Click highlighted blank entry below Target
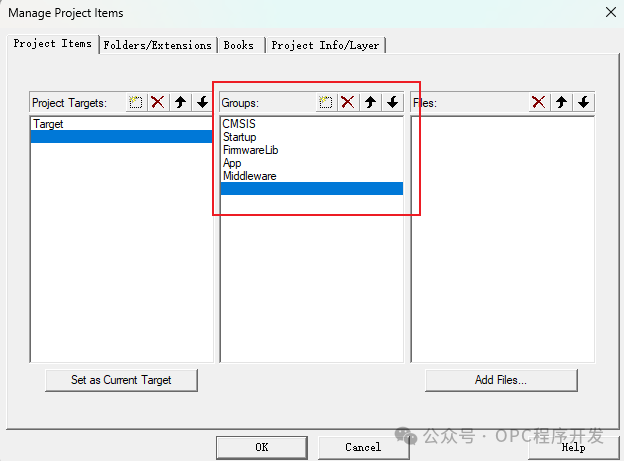 pos(121,137)
